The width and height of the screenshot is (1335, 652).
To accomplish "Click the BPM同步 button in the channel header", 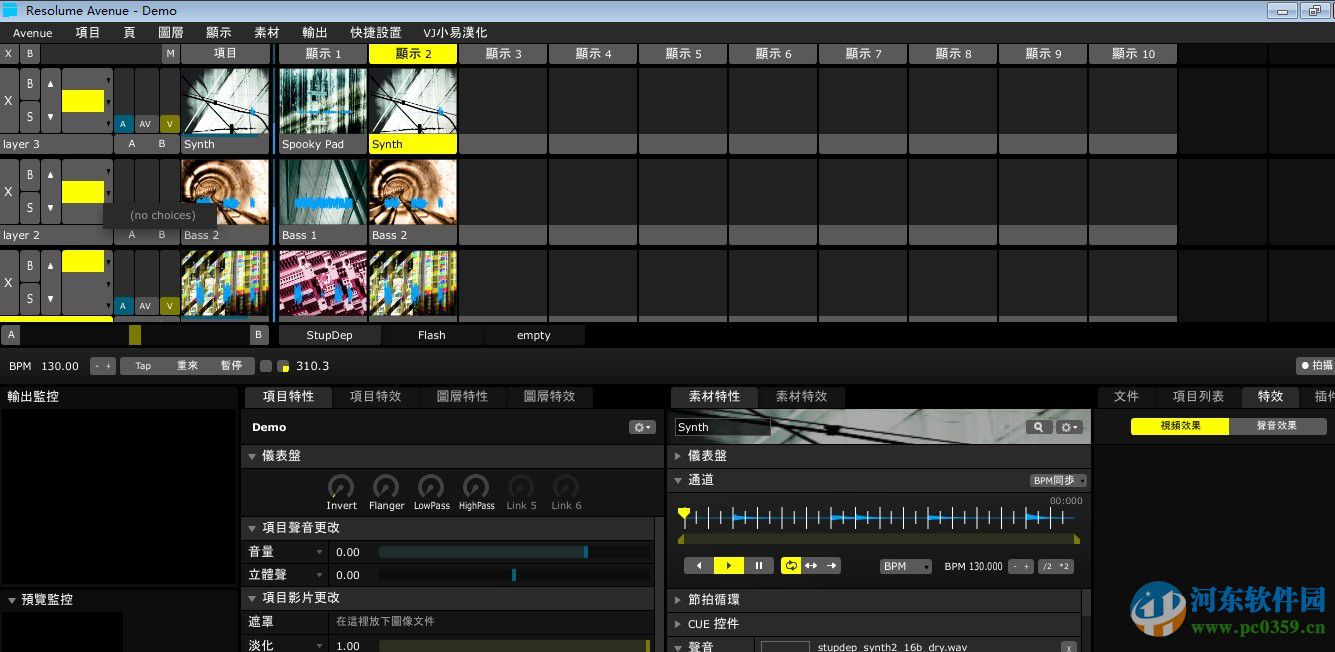I will (1057, 480).
